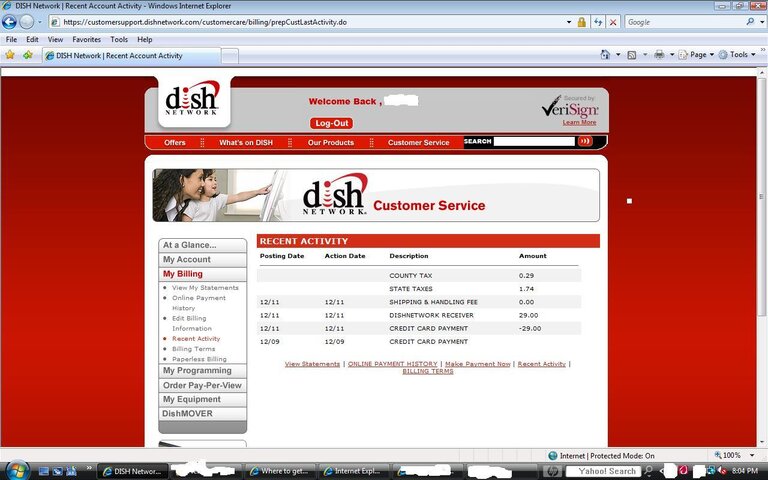Open Favorites Center star icon

click(10, 55)
